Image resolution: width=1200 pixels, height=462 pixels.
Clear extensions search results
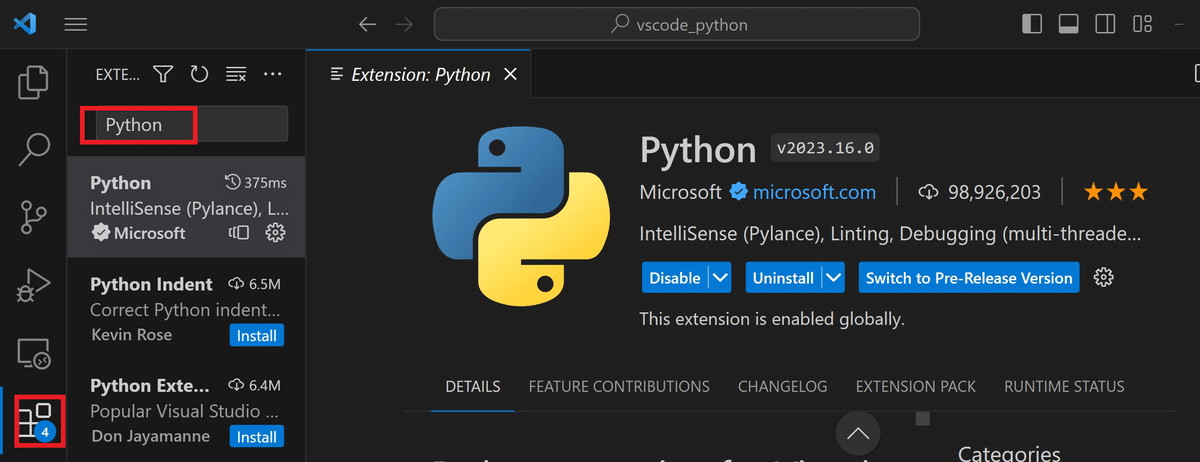pos(236,74)
